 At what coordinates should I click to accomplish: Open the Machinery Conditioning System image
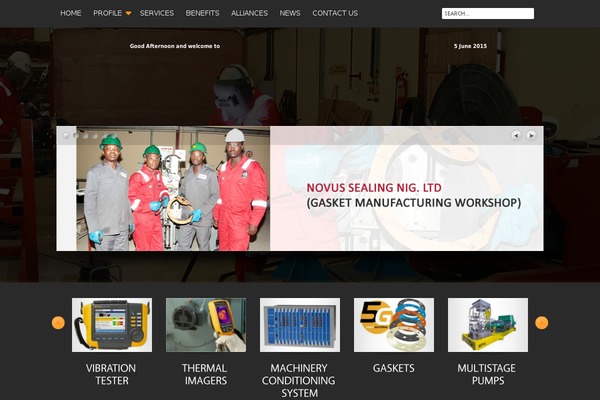pyautogui.click(x=300, y=325)
